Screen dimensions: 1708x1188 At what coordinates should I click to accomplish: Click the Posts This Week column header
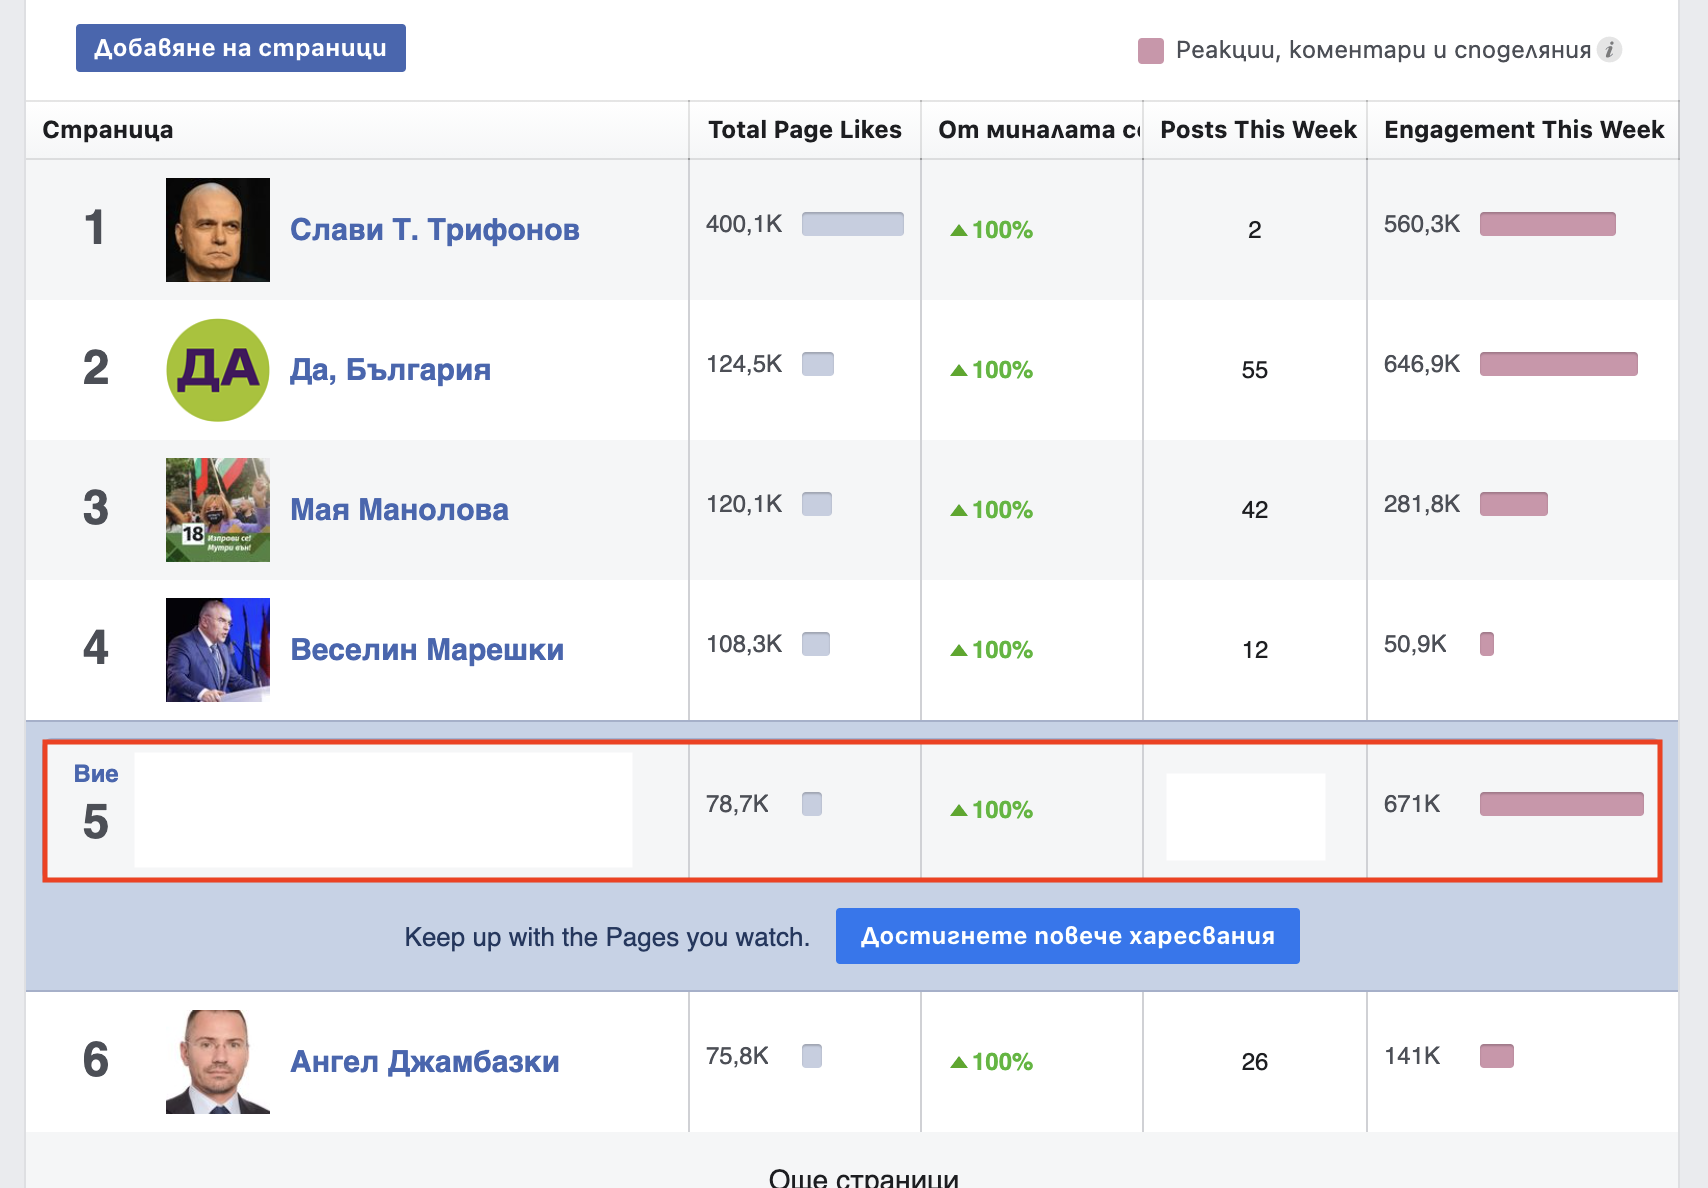[1257, 130]
